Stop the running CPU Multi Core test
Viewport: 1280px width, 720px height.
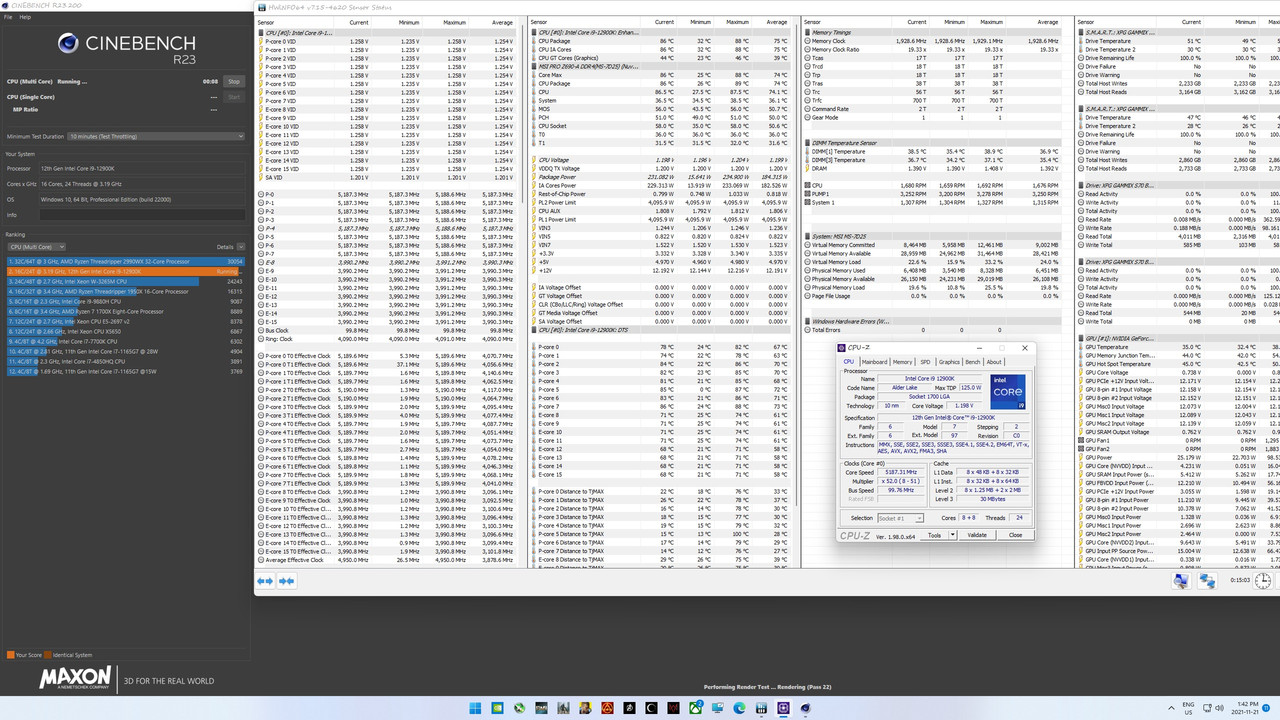tap(234, 81)
